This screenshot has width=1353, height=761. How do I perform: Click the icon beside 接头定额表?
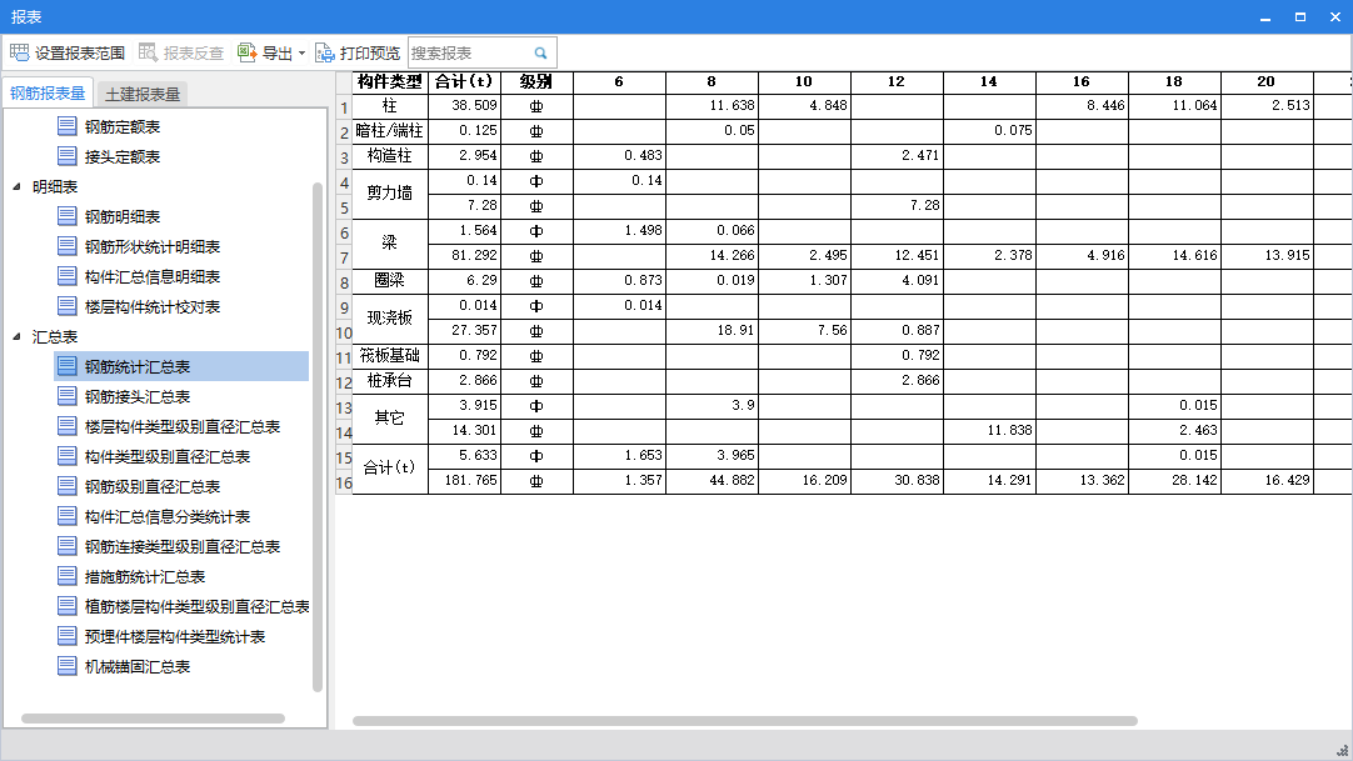(x=67, y=156)
